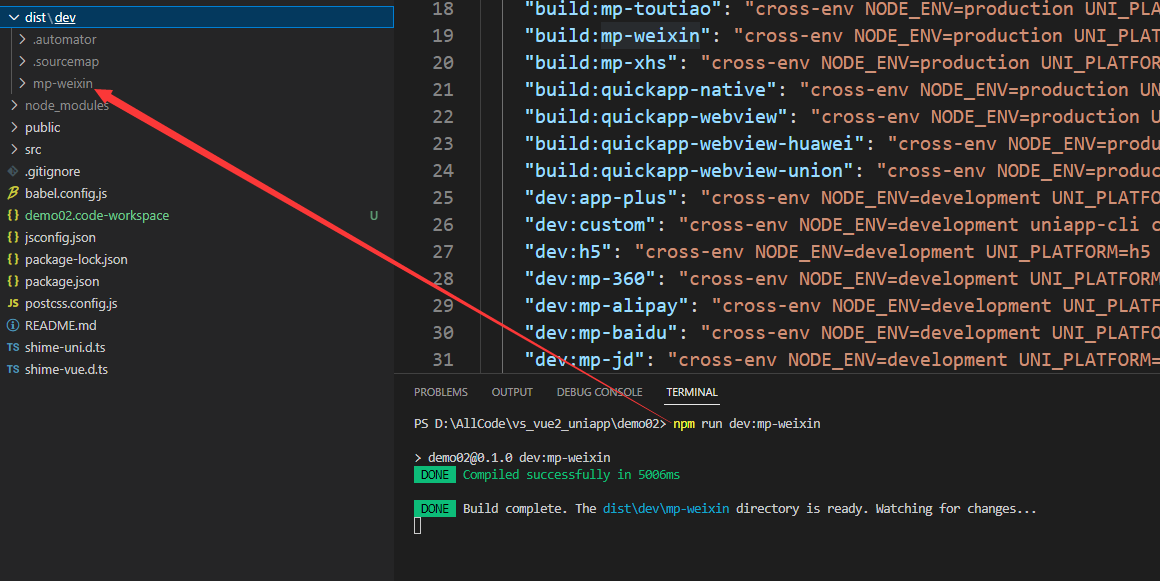The width and height of the screenshot is (1160, 581).
Task: Click the "build:mp-weixin" key in editor
Action: (618, 36)
